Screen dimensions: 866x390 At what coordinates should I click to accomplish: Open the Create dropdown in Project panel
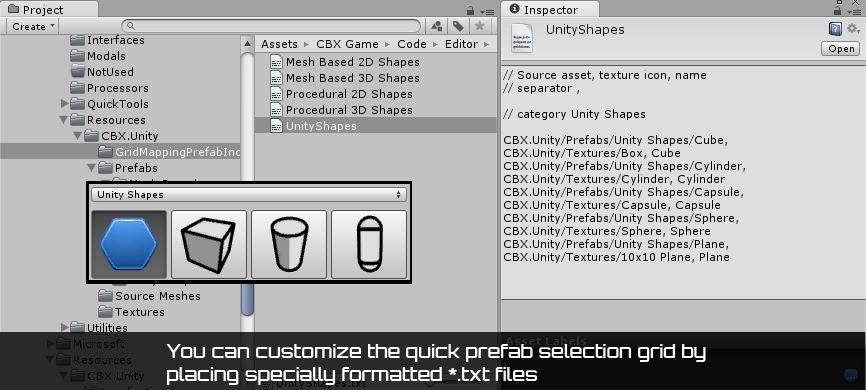tap(33, 26)
